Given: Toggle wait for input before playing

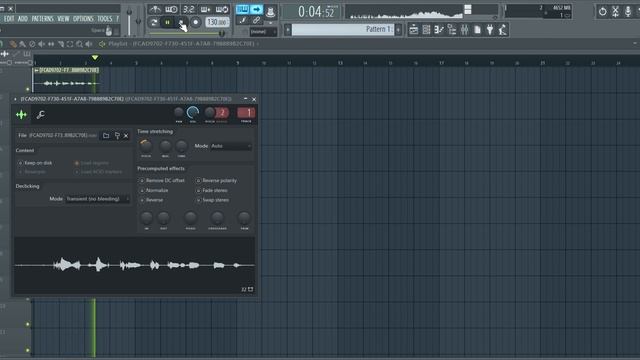Looking at the screenshot, I should pos(171,9).
